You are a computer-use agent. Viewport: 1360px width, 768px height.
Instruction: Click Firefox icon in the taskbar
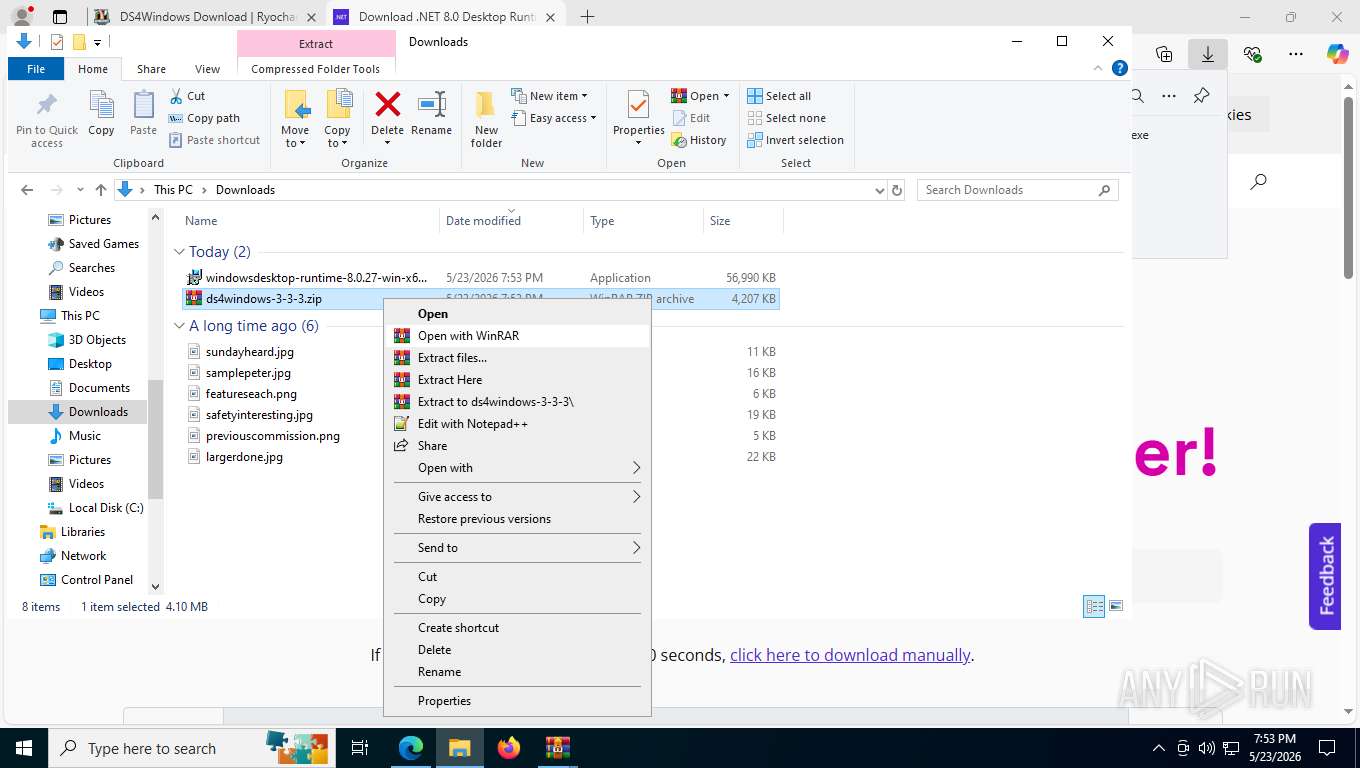[509, 748]
